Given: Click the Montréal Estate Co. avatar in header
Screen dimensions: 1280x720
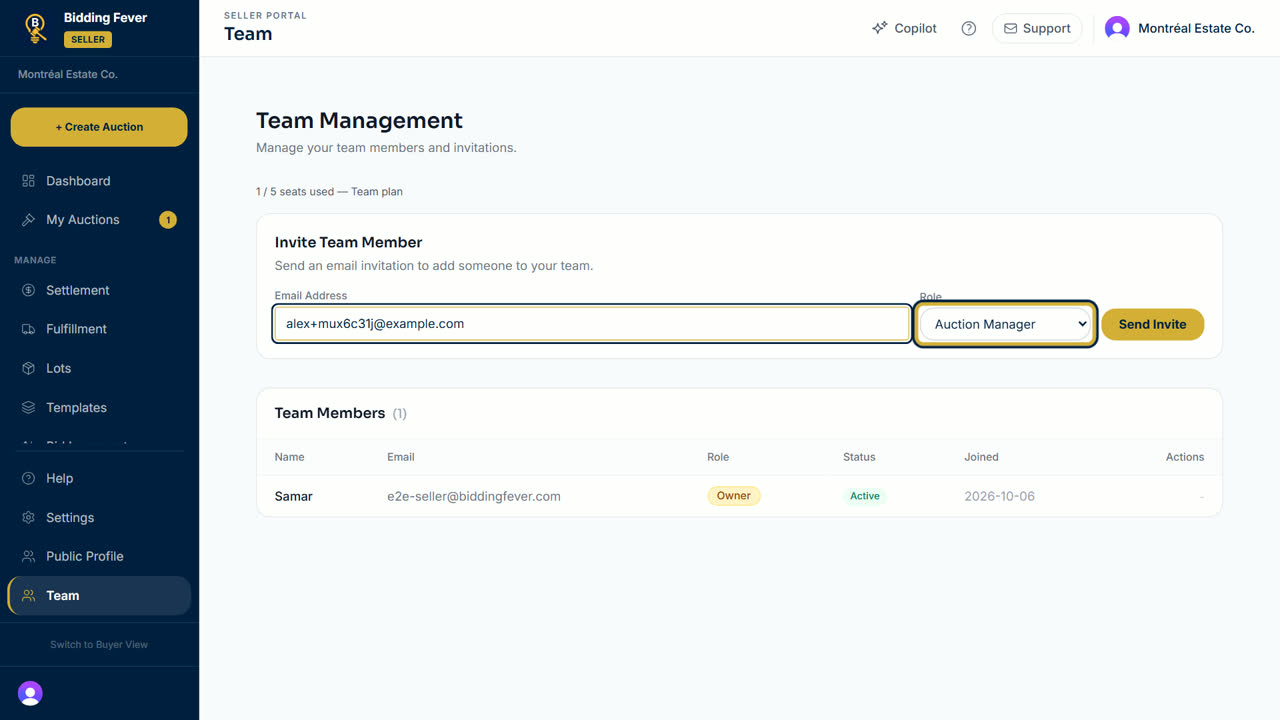Looking at the screenshot, I should 1117,28.
